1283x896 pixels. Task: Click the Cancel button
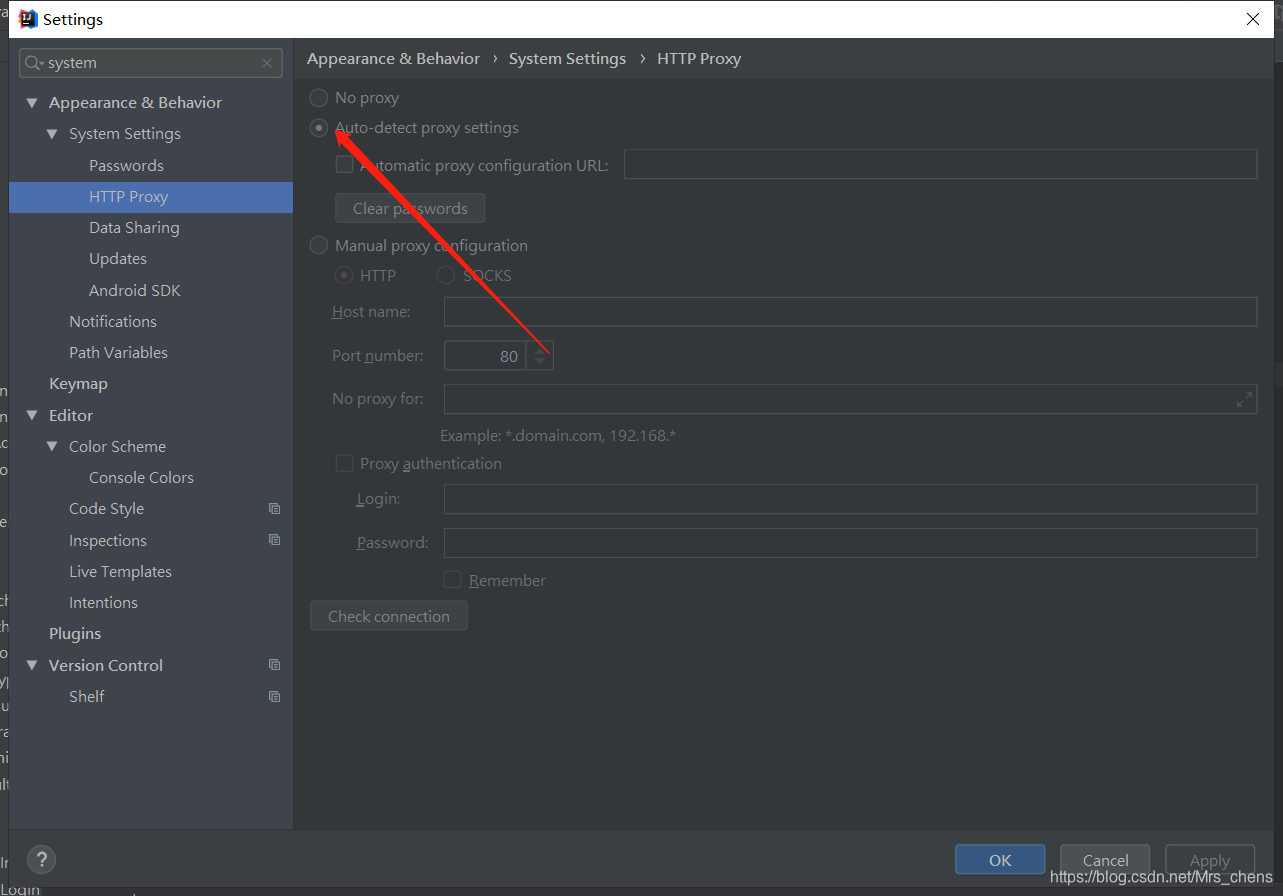1105,860
